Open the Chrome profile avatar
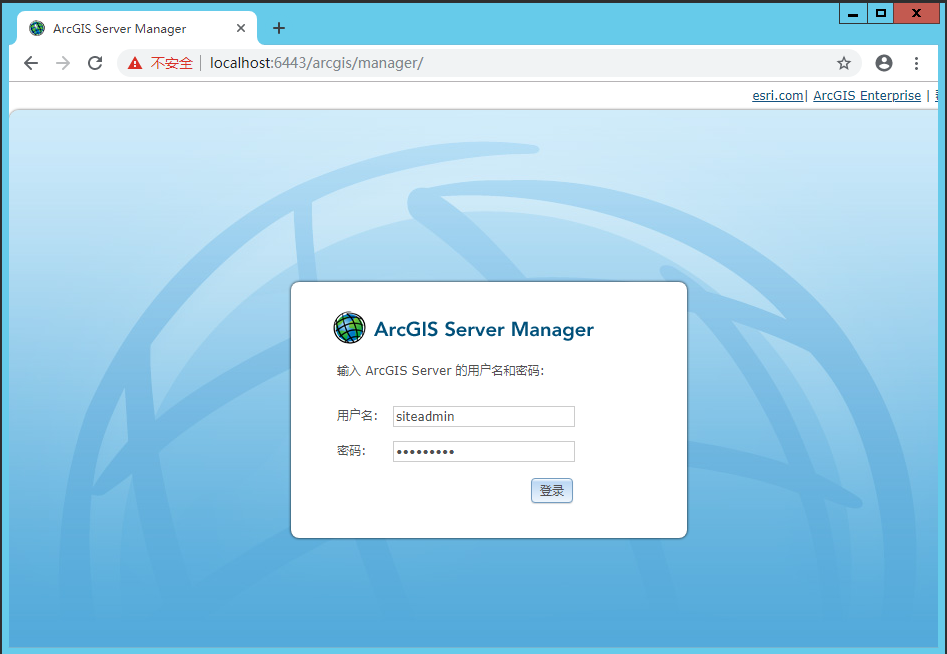The width and height of the screenshot is (947, 654). click(884, 63)
